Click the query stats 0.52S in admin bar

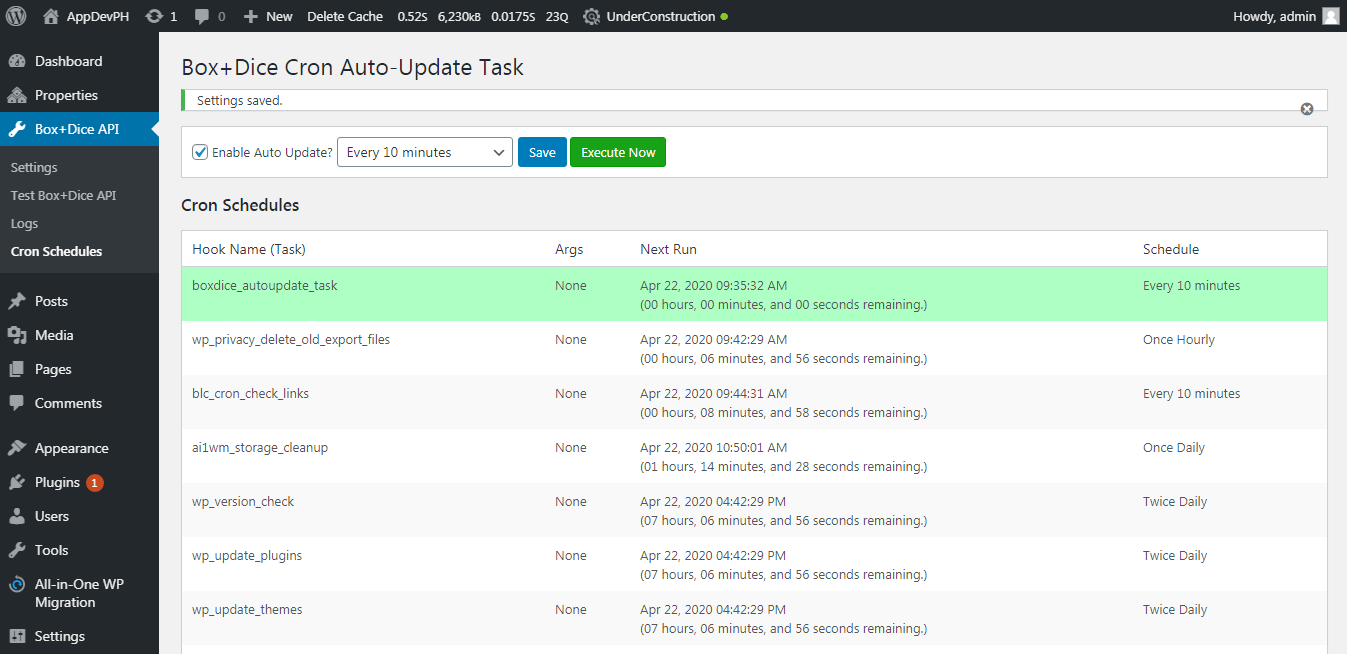410,16
